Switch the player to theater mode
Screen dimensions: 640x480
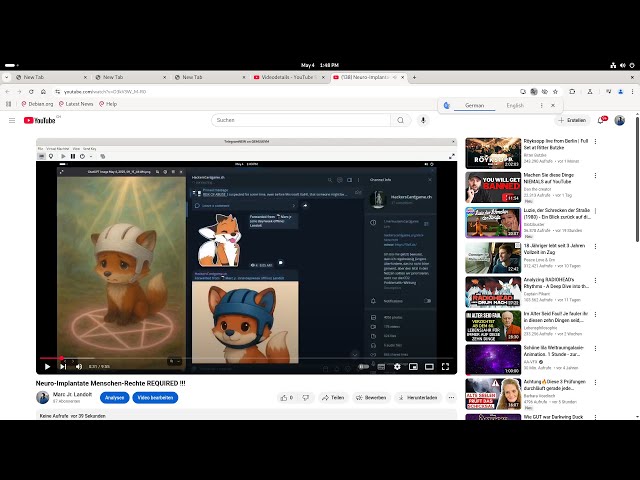pos(429,367)
